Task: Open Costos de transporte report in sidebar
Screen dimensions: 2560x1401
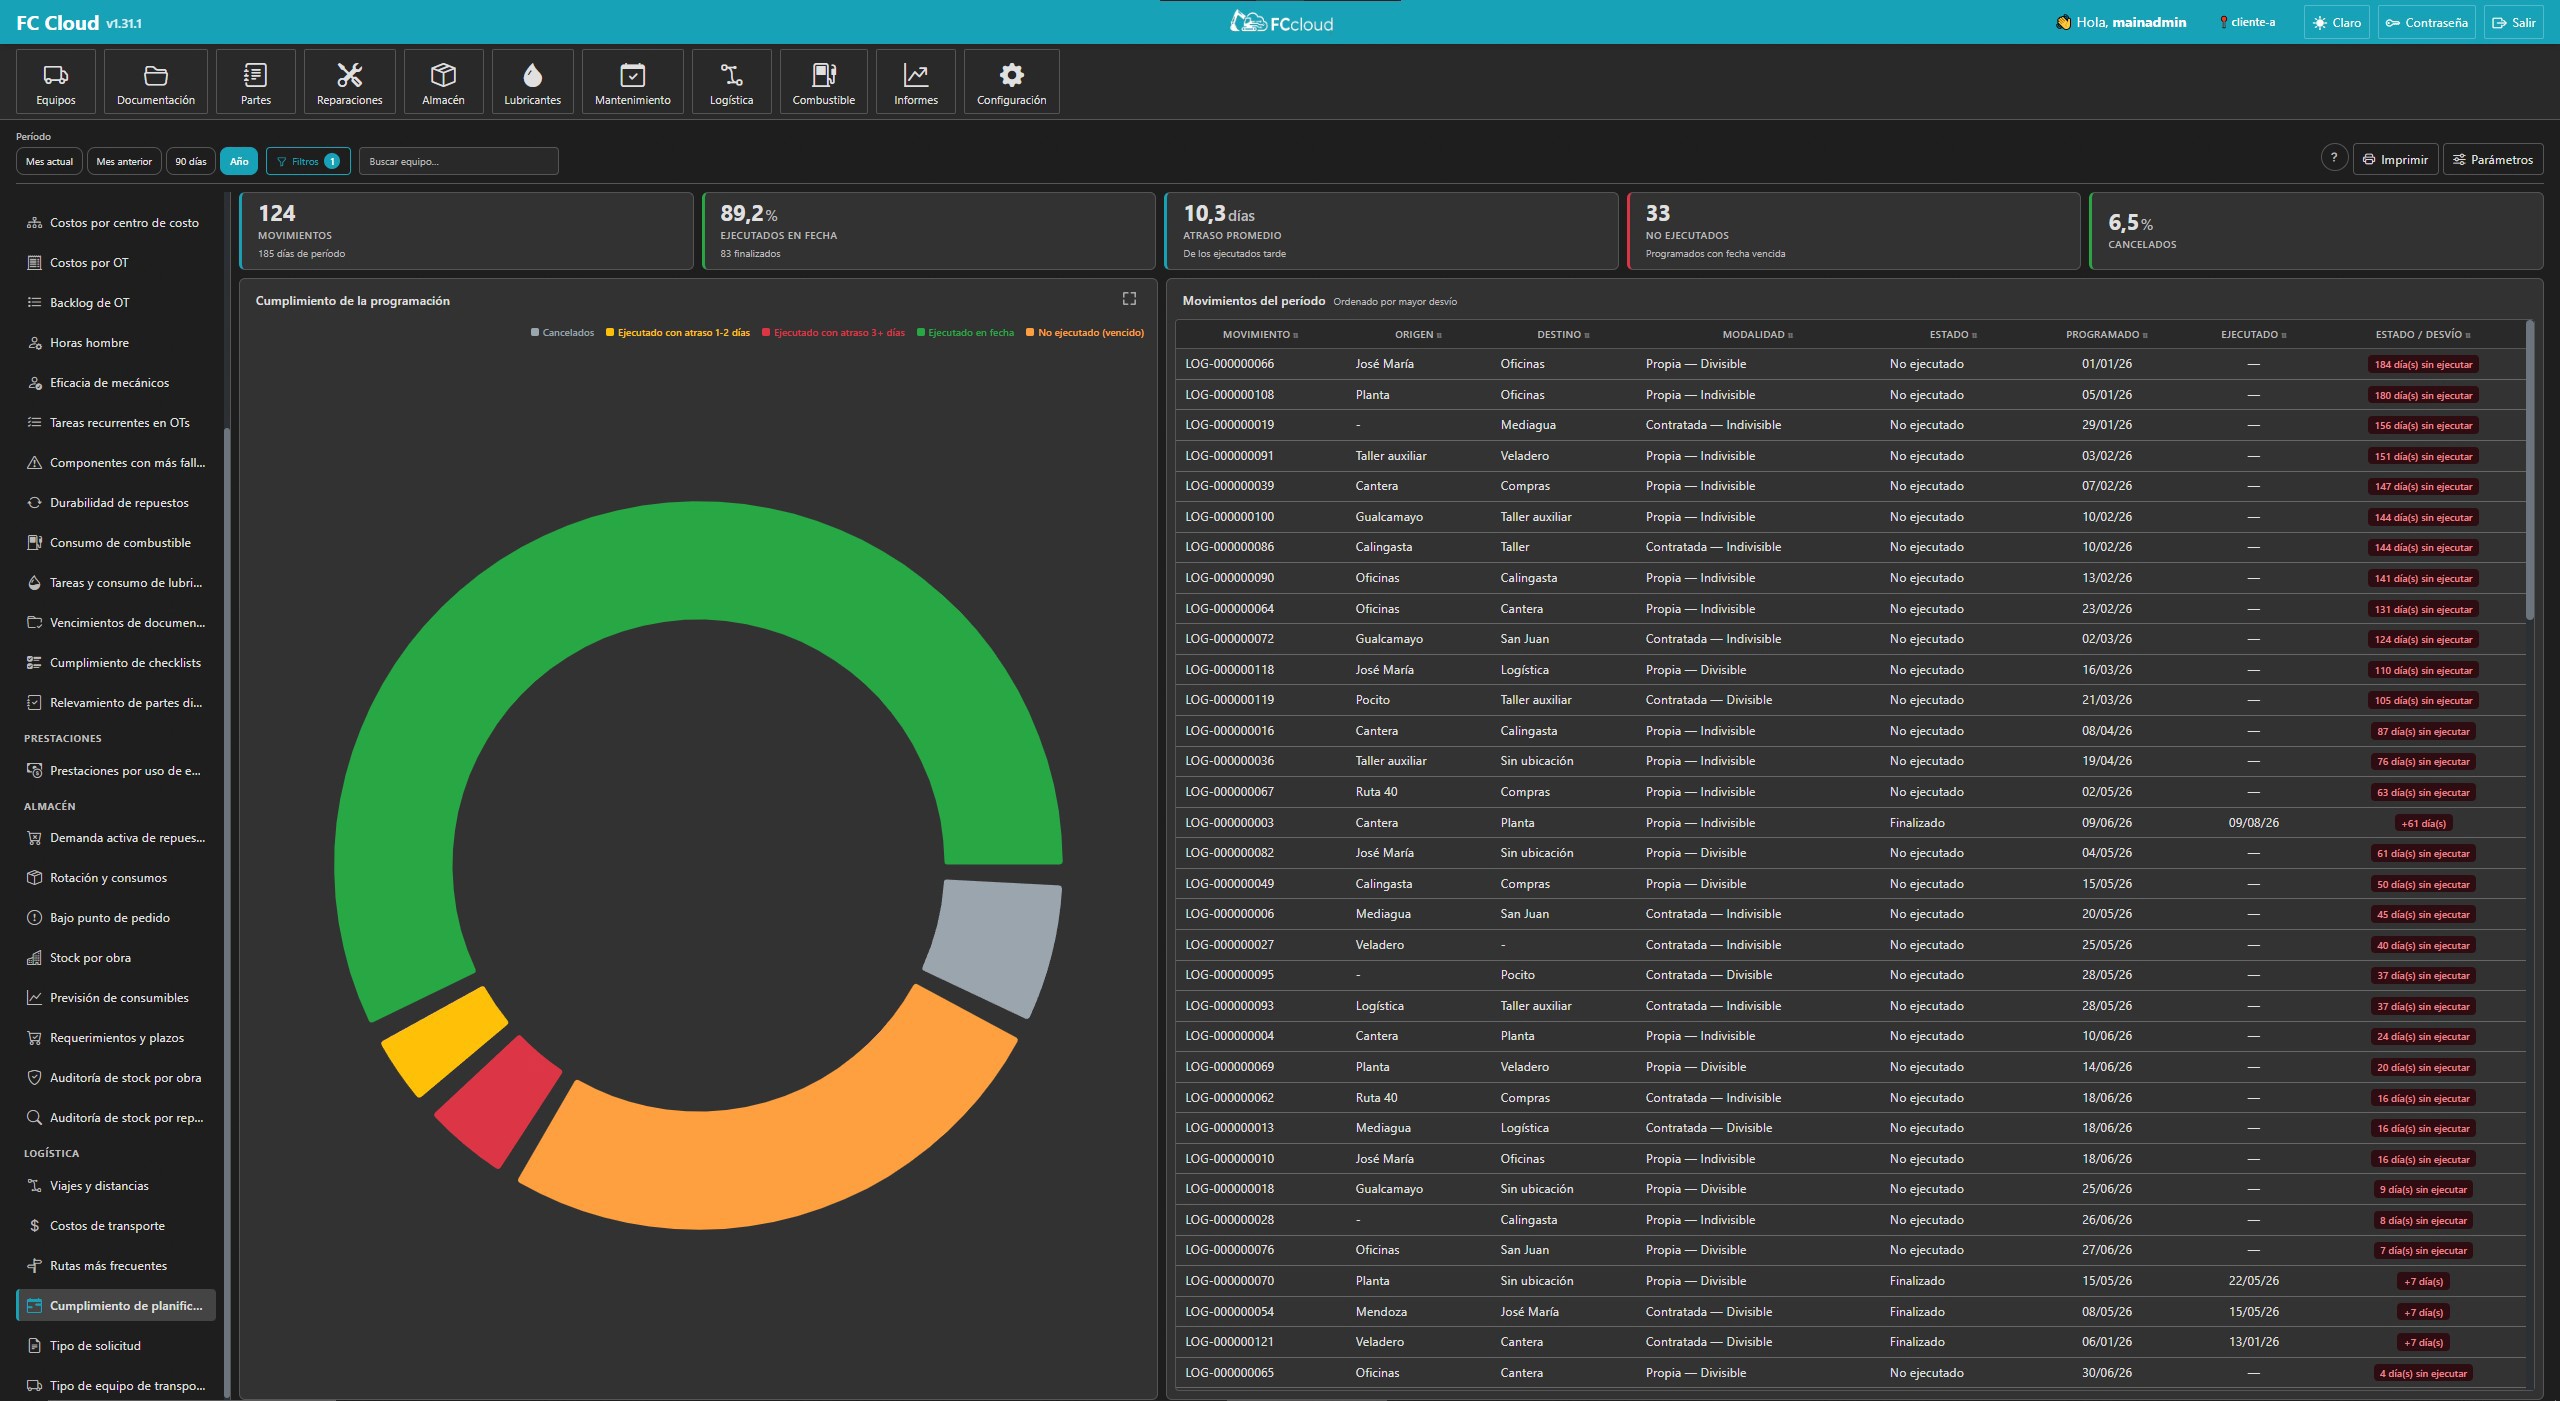Action: pos(107,1226)
